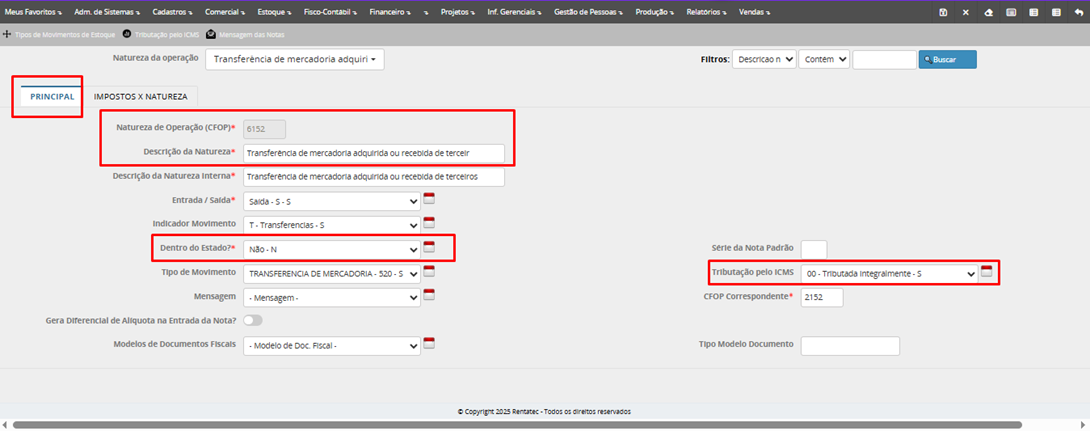Click the Buscar button
Image resolution: width=1090 pixels, height=431 pixels.
point(947,60)
